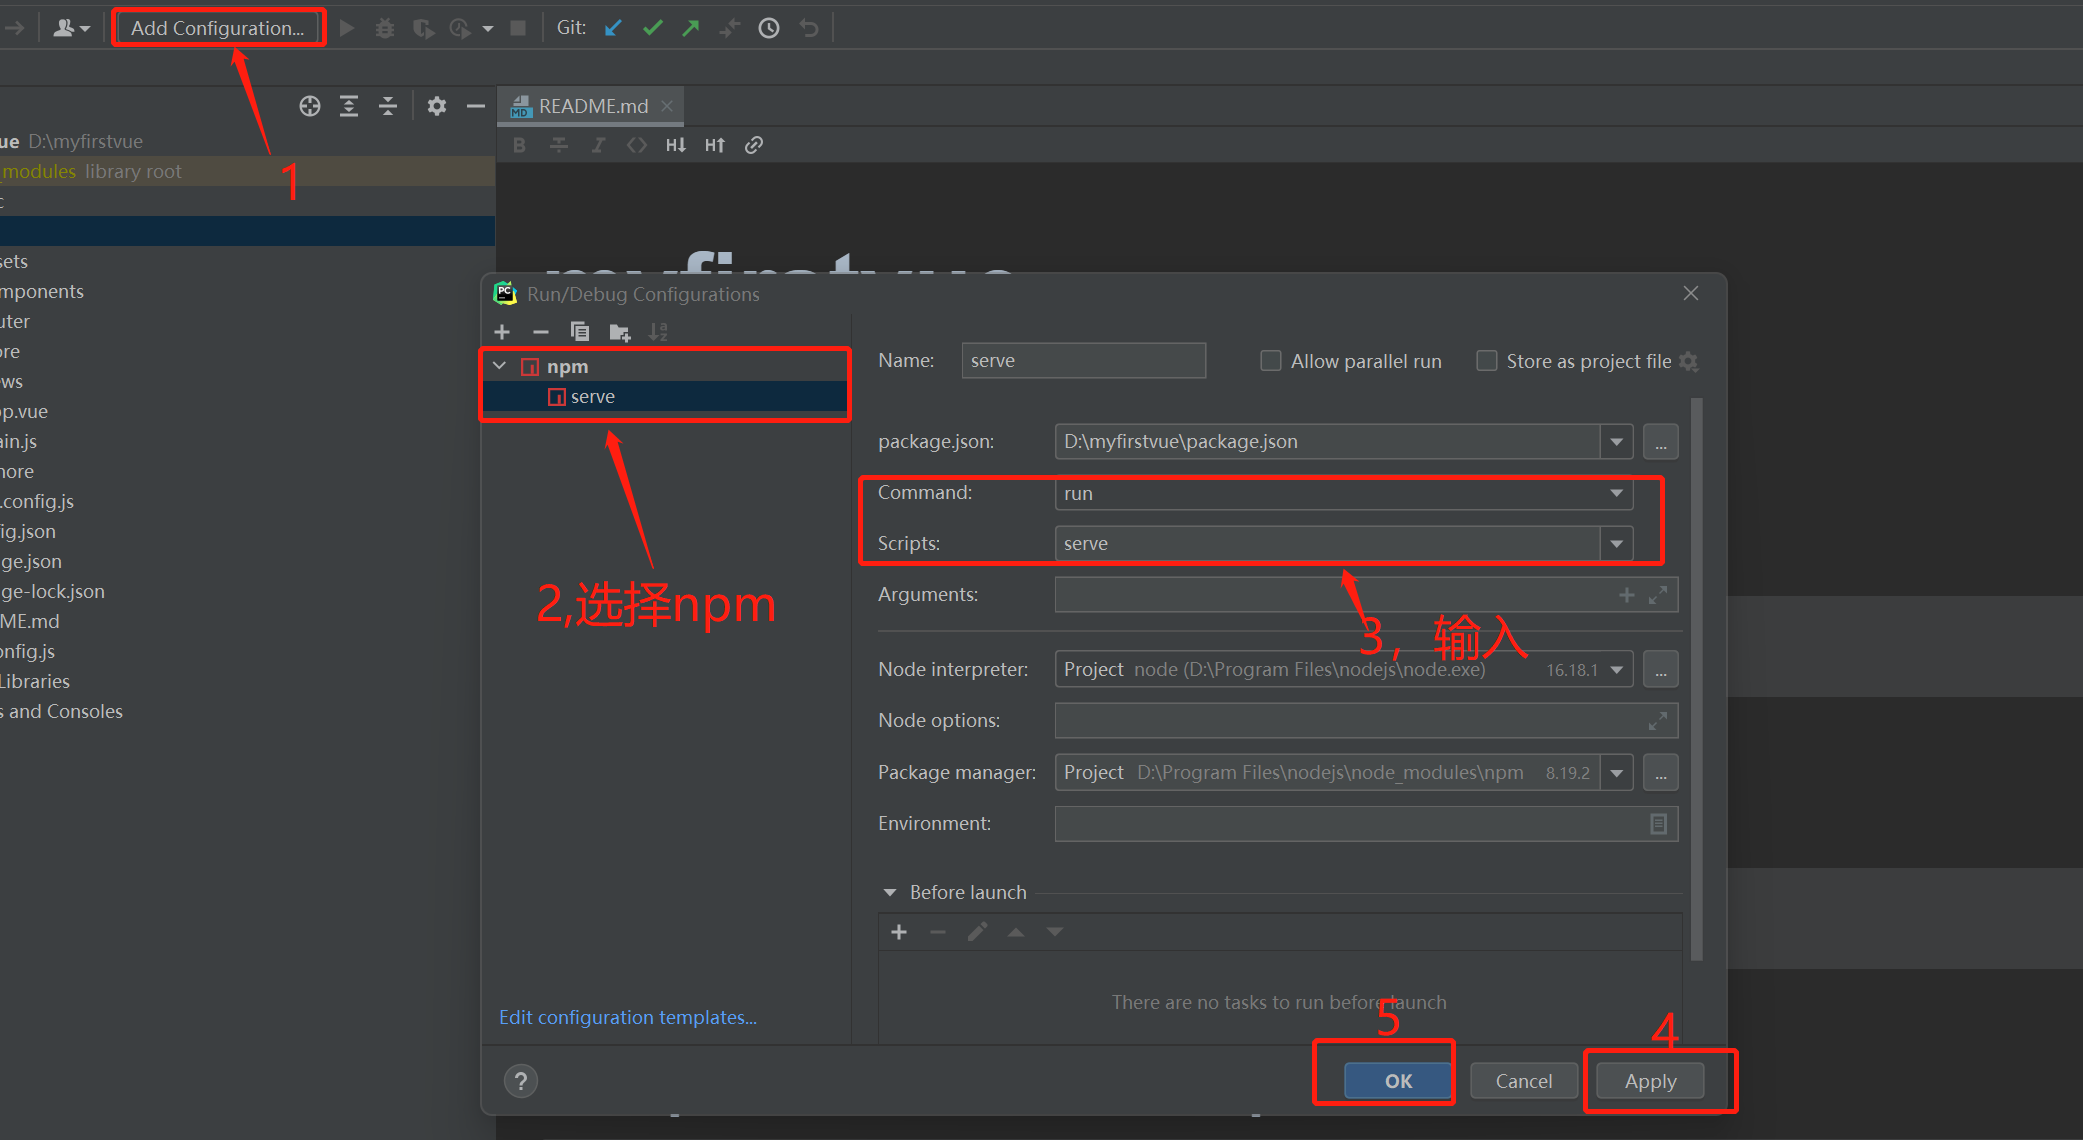Screen dimensions: 2083x1140
Task: Click the Apply button
Action: tap(1650, 1081)
